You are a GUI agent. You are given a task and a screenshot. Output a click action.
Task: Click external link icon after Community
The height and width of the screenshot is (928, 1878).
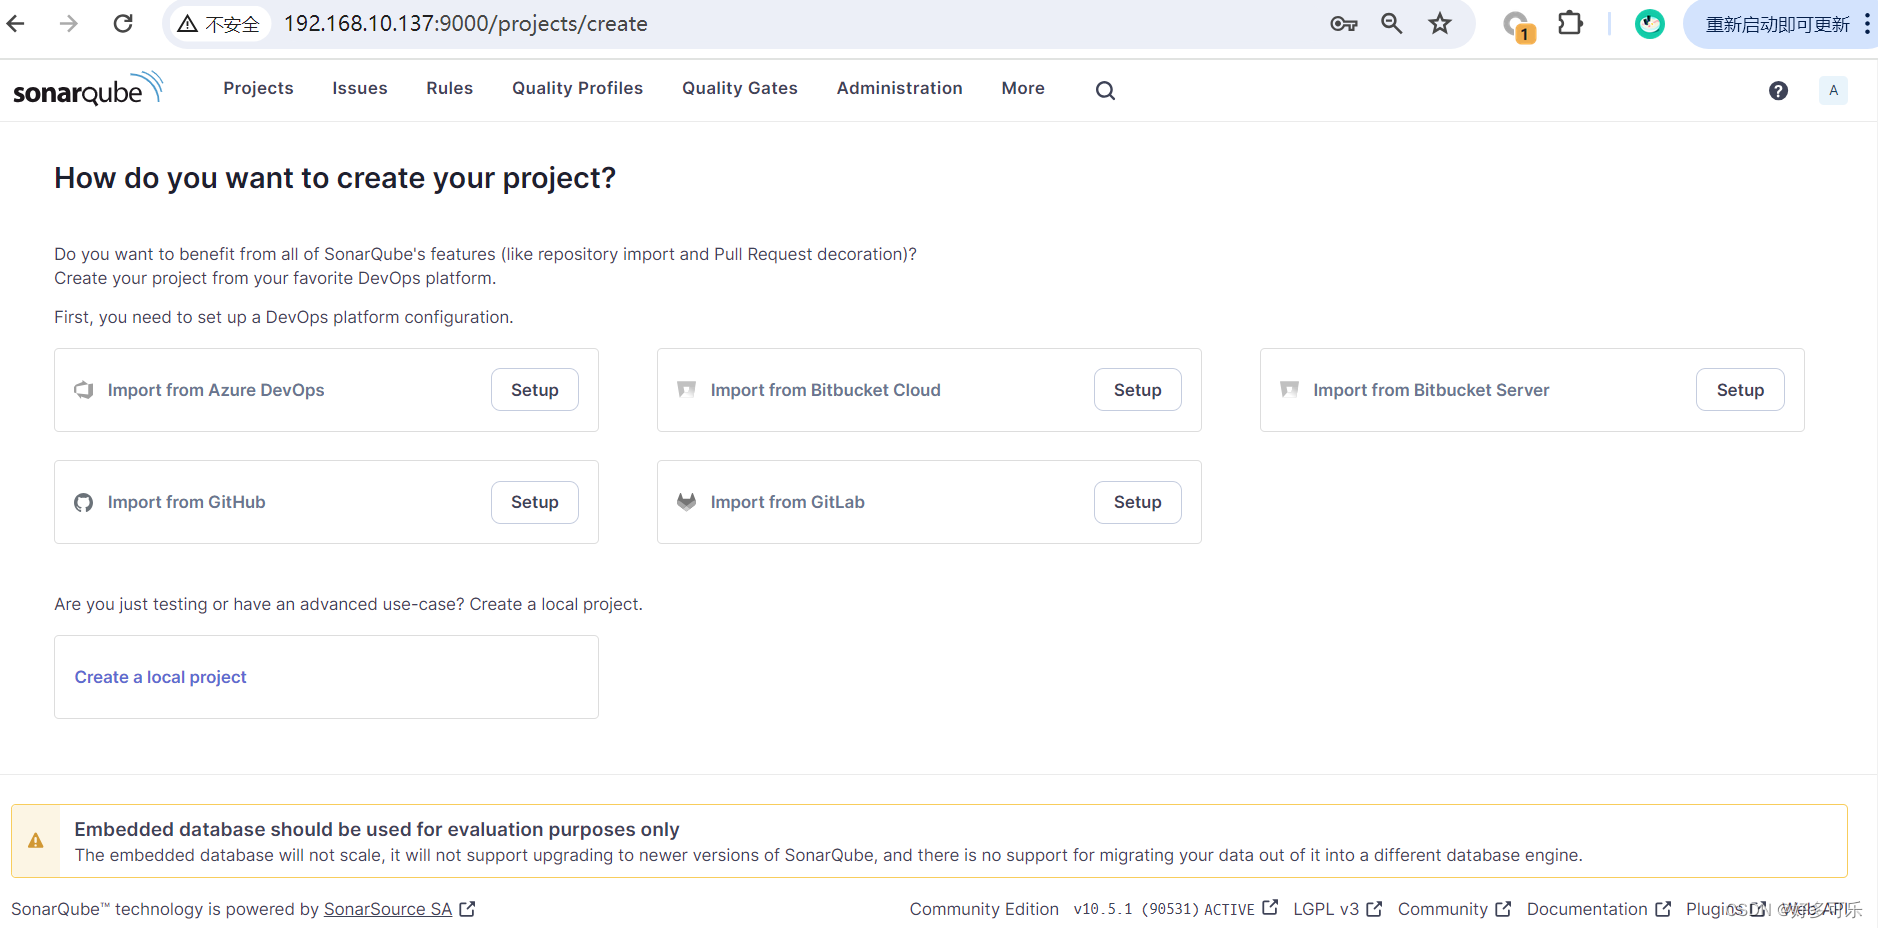point(1503,909)
